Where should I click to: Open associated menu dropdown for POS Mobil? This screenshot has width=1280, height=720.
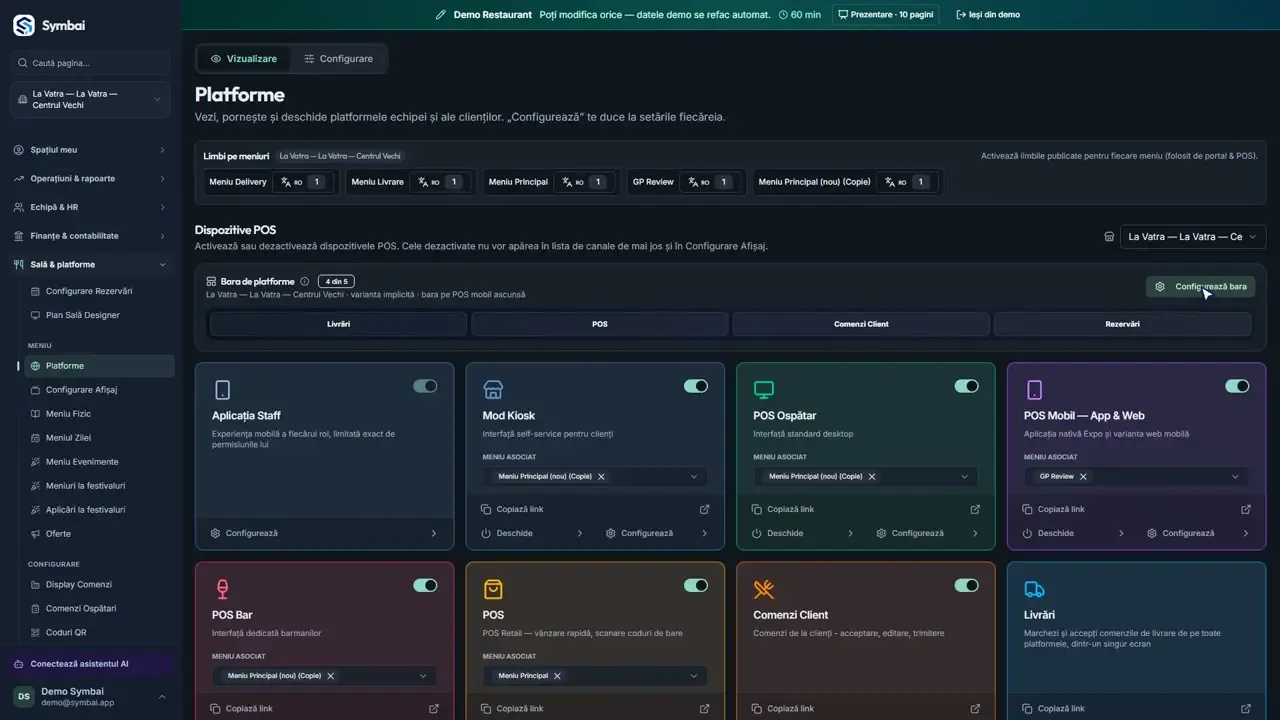pos(1136,477)
